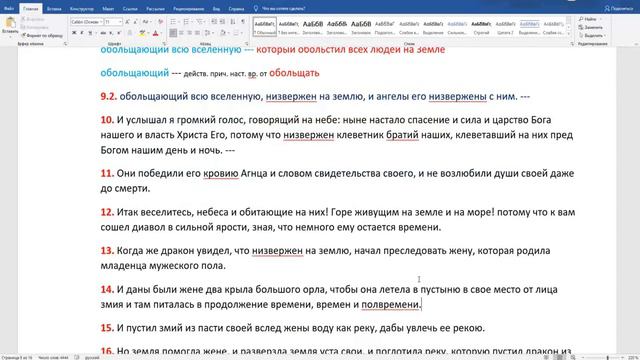Open the Font dialog launcher (Шрифт)
This screenshot has width=640, height=360.
tap(164, 44)
